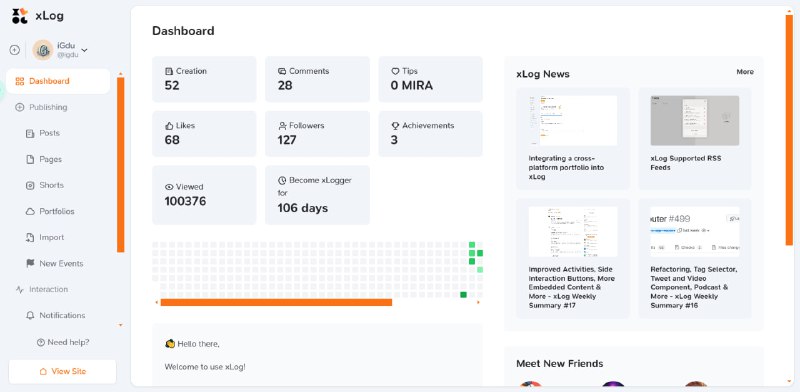Screen dimensions: 800x392
Task: Click the sidebar vertical orange scrollbar
Action: (x=120, y=164)
